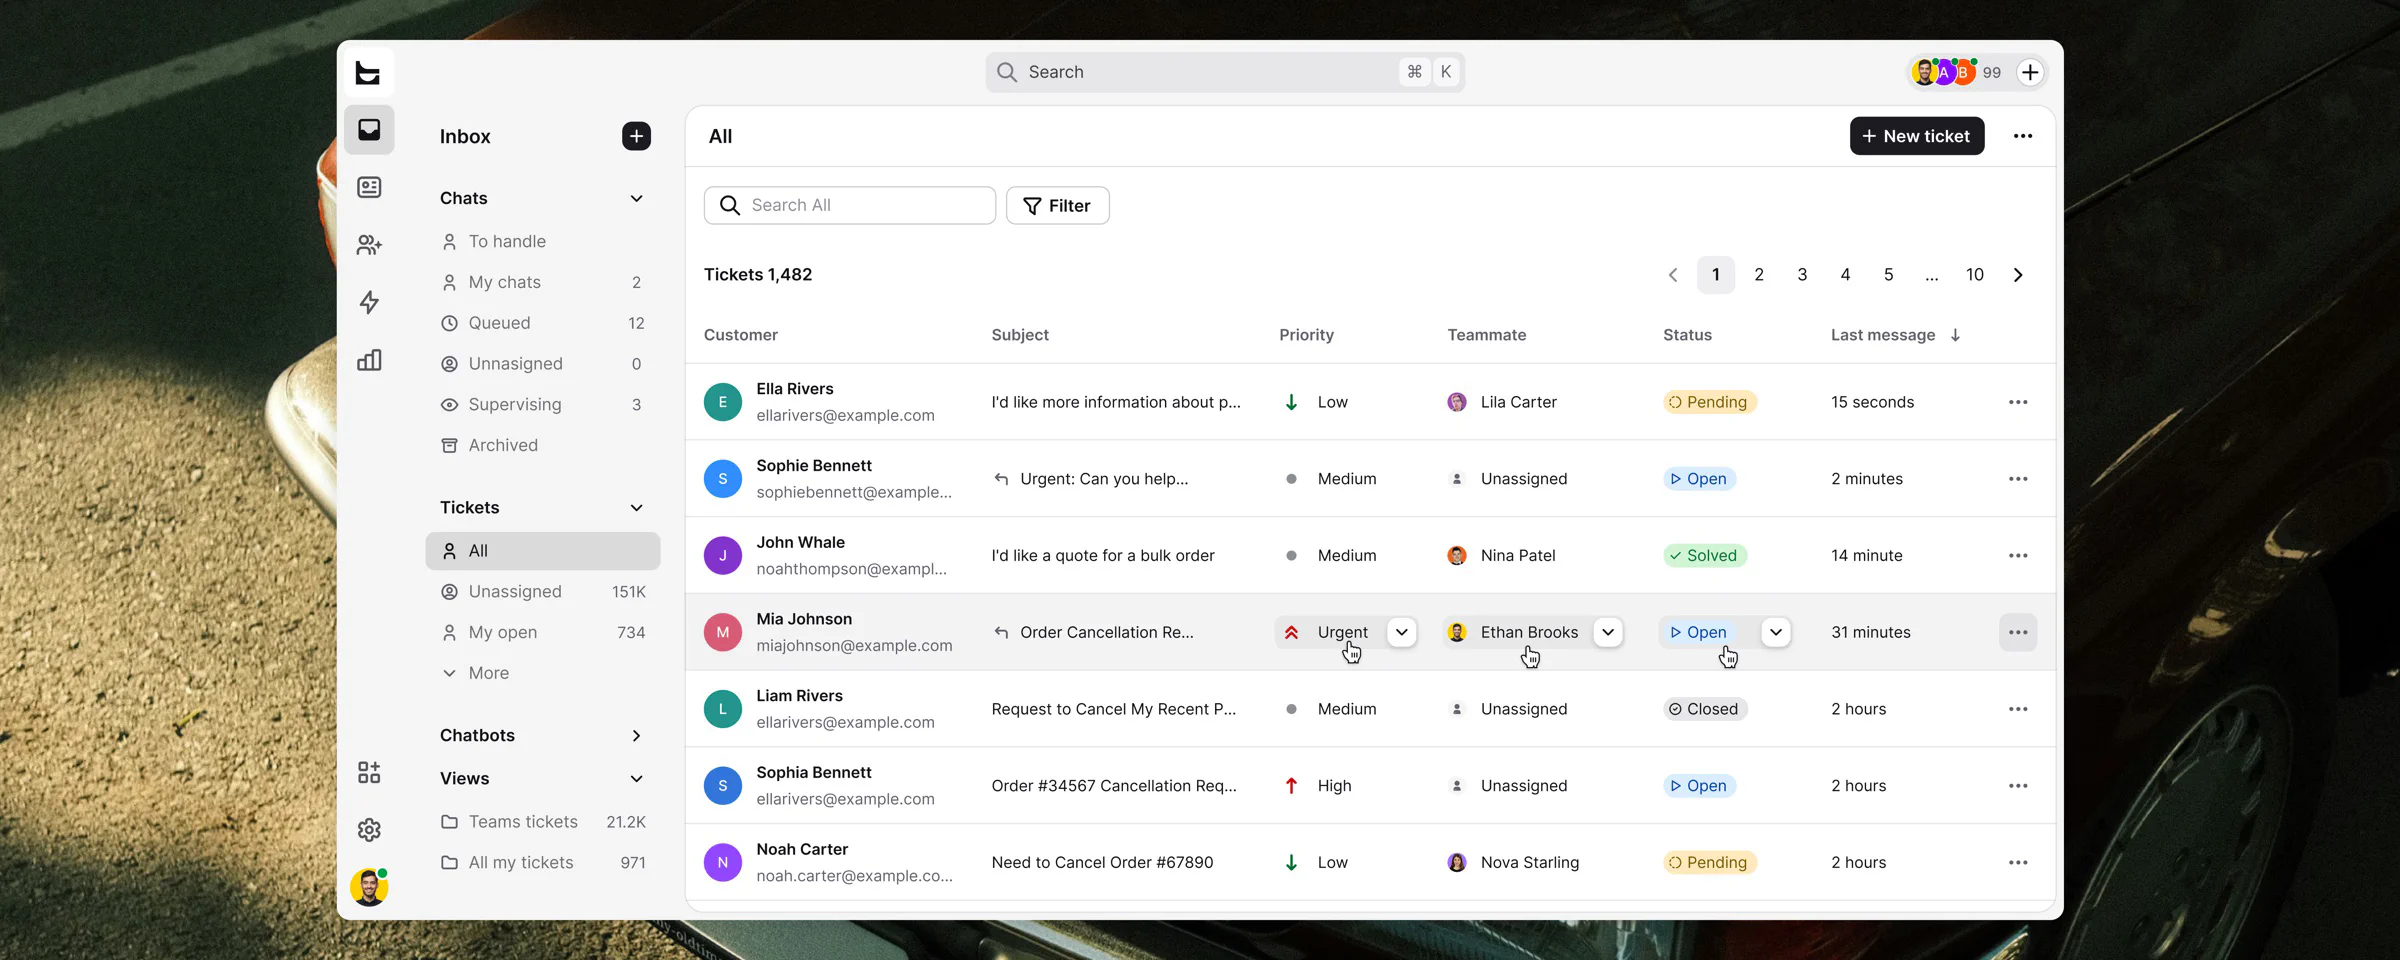Open the Urgent priority dropdown arrow
The image size is (2400, 960).
(x=1402, y=632)
